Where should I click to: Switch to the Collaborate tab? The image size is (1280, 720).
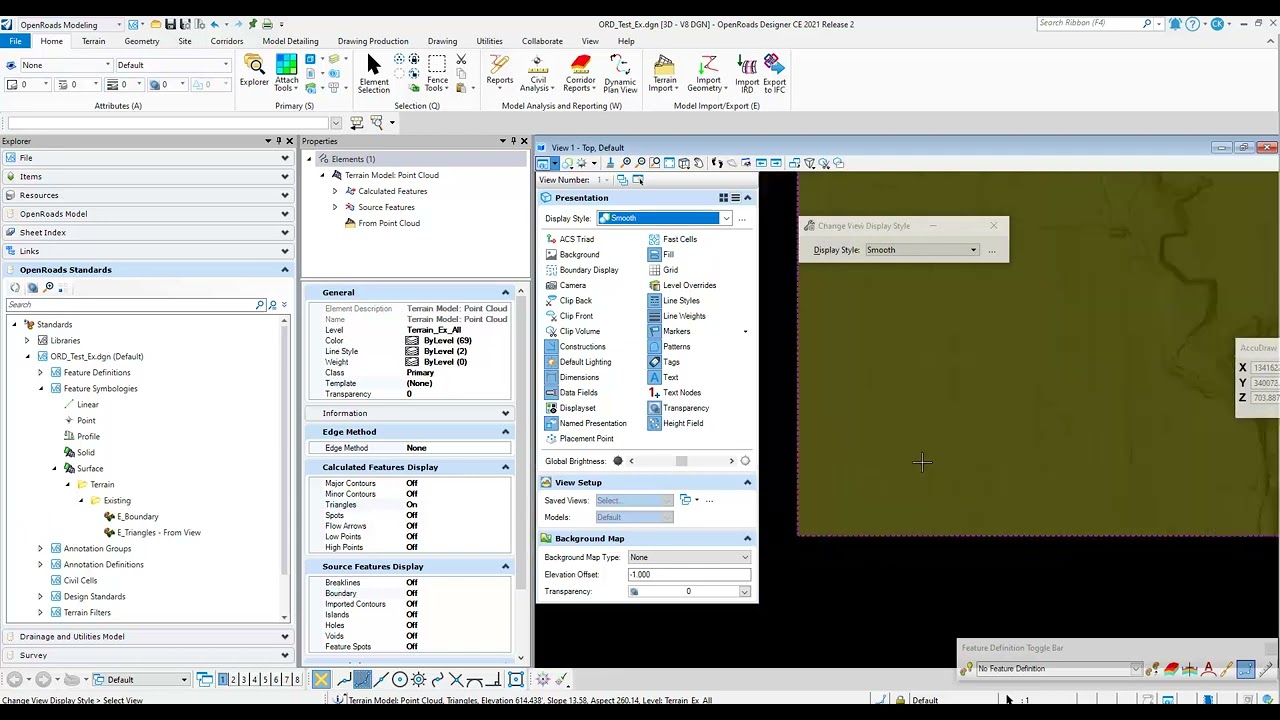pyautogui.click(x=542, y=41)
